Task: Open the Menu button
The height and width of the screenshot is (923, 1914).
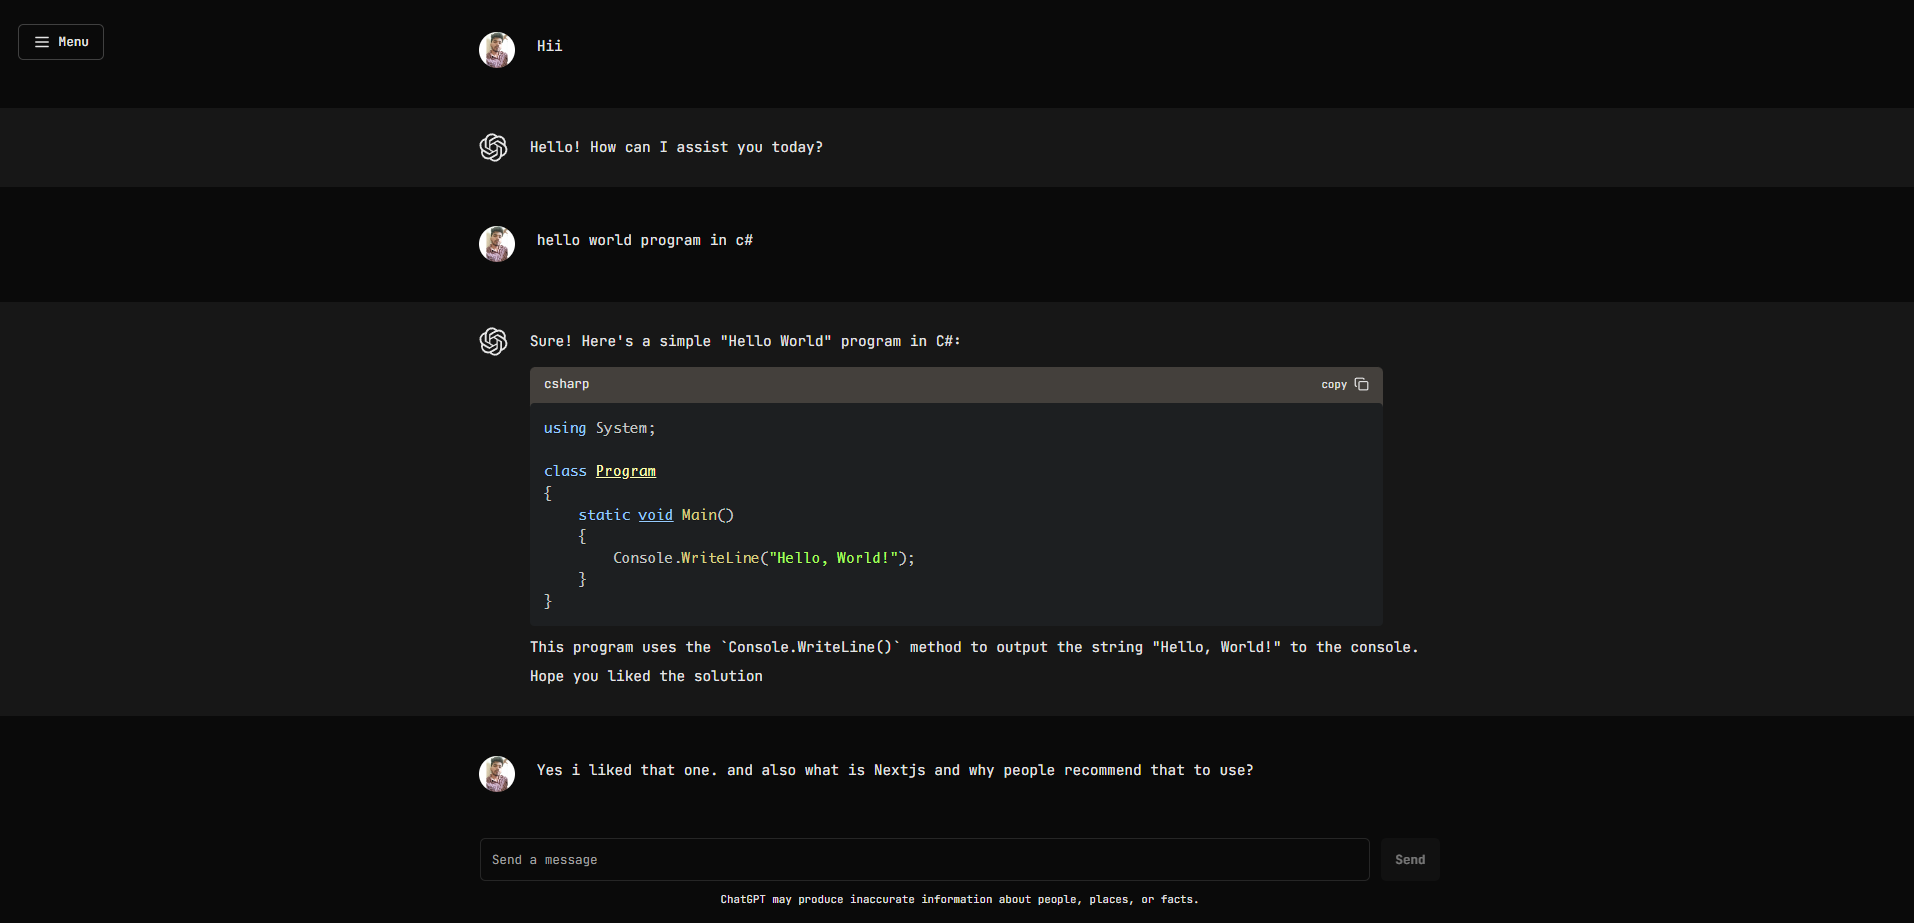Action: point(61,42)
